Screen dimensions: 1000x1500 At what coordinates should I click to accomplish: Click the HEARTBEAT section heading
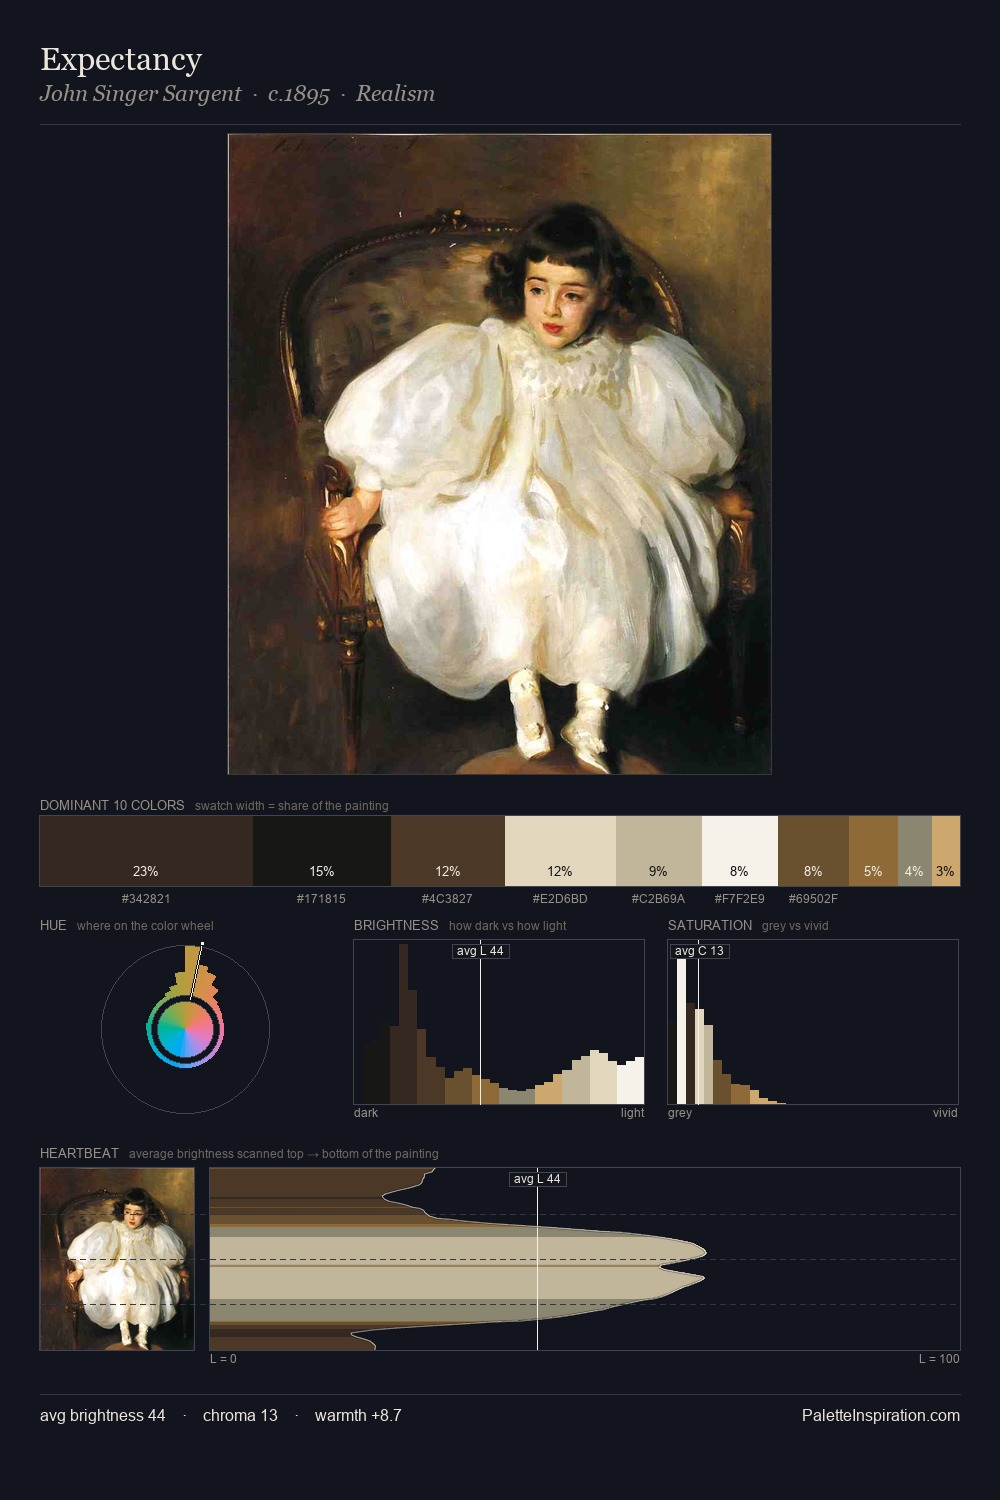click(79, 1153)
